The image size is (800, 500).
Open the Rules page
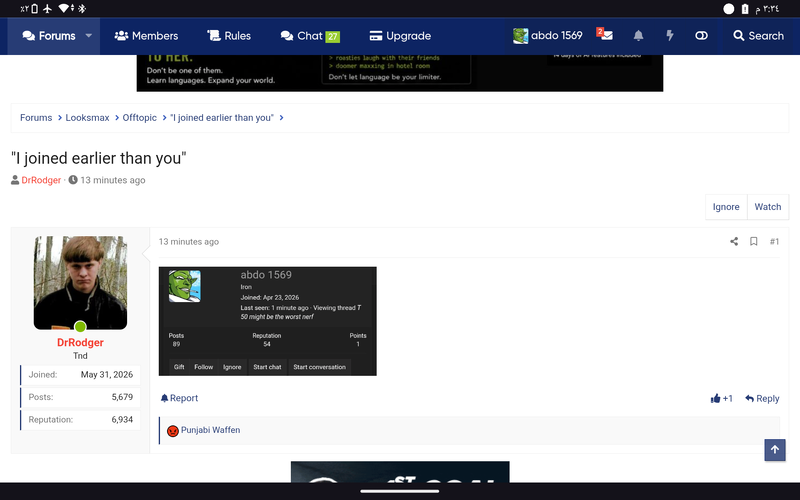[229, 36]
